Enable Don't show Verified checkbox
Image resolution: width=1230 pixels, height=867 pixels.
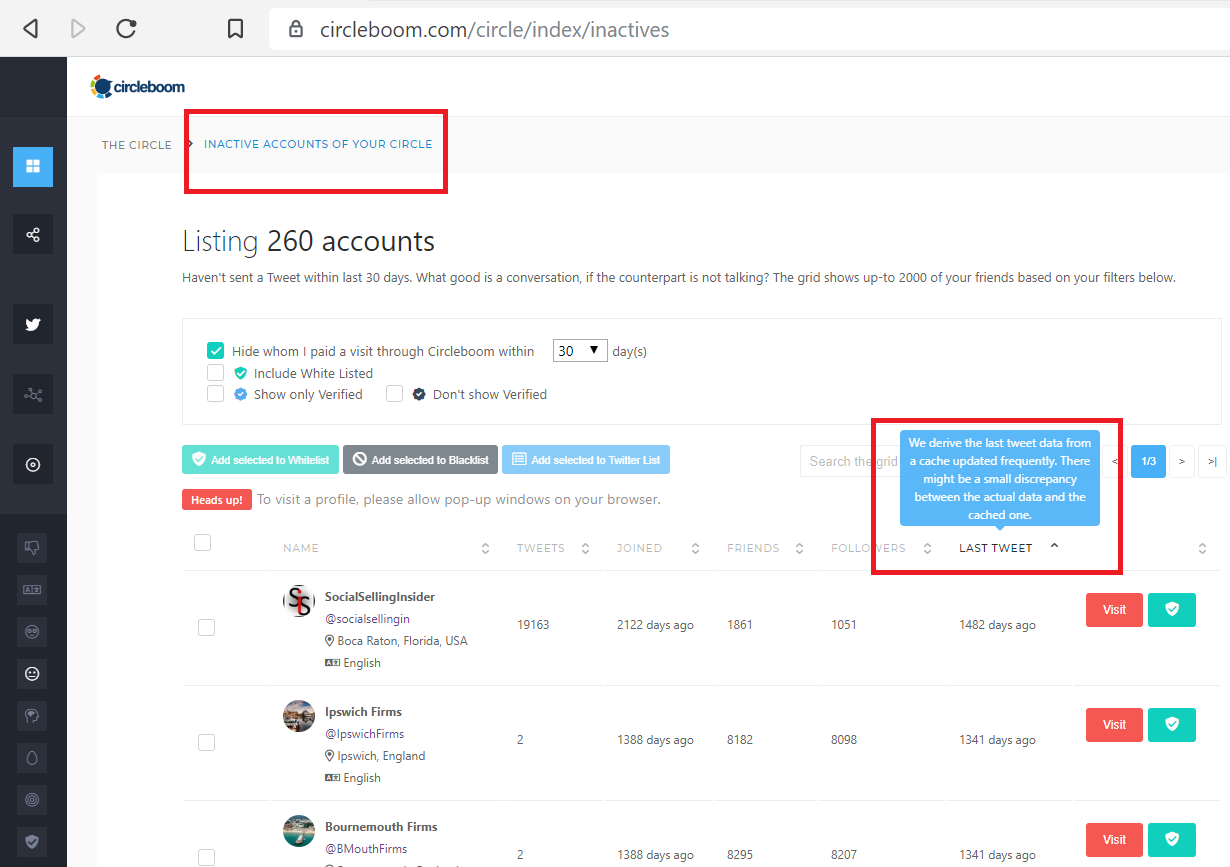coord(394,394)
